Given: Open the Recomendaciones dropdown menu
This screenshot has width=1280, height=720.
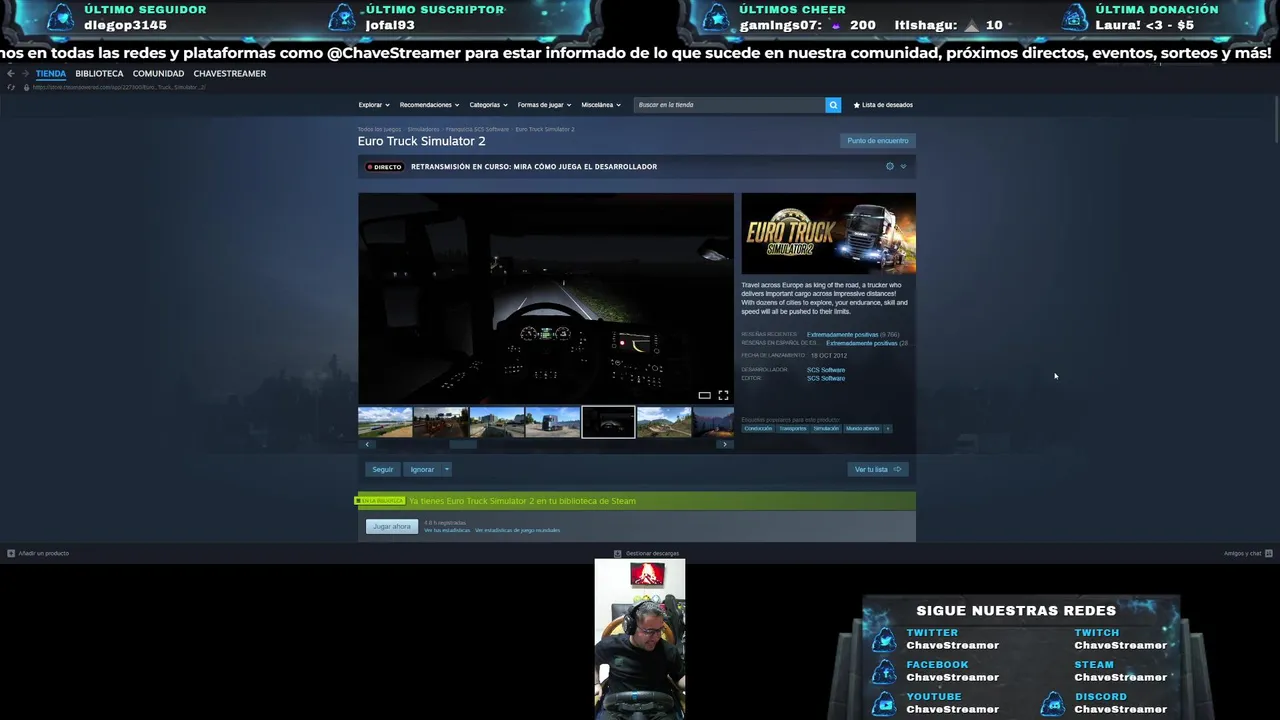Looking at the screenshot, I should [x=429, y=105].
